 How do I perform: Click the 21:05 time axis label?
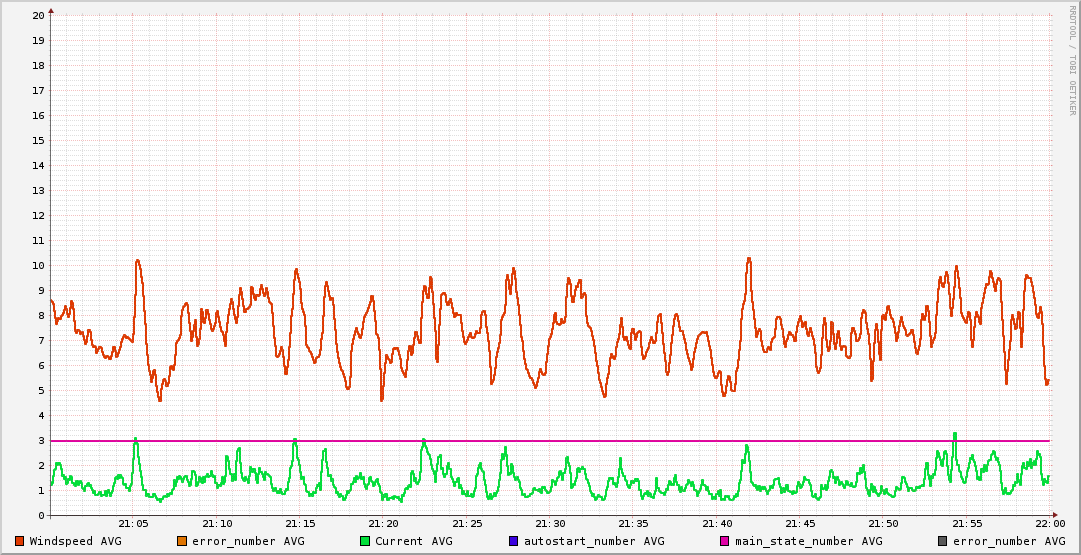pyautogui.click(x=134, y=524)
